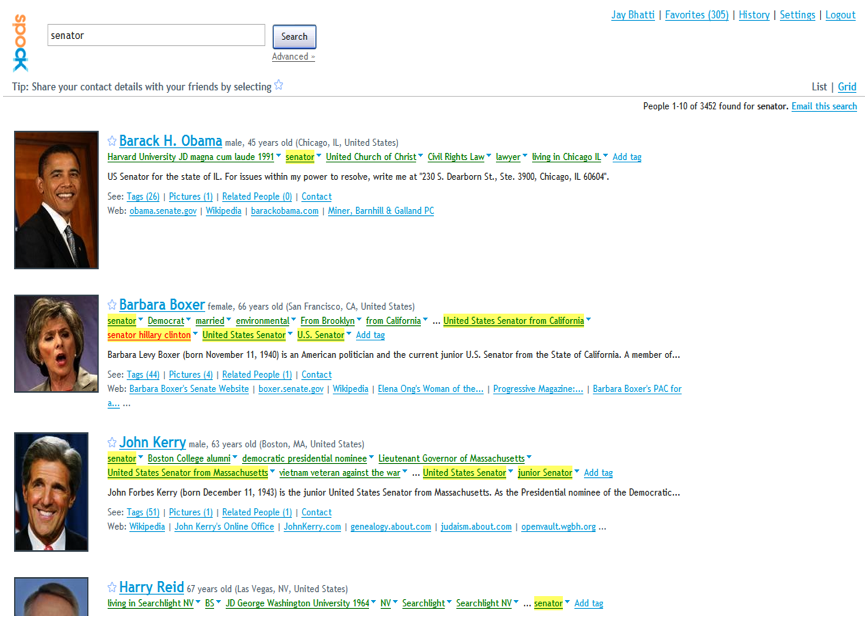Open boxer.senate.gov web link
Image resolution: width=865 pixels, height=634 pixels.
291,389
